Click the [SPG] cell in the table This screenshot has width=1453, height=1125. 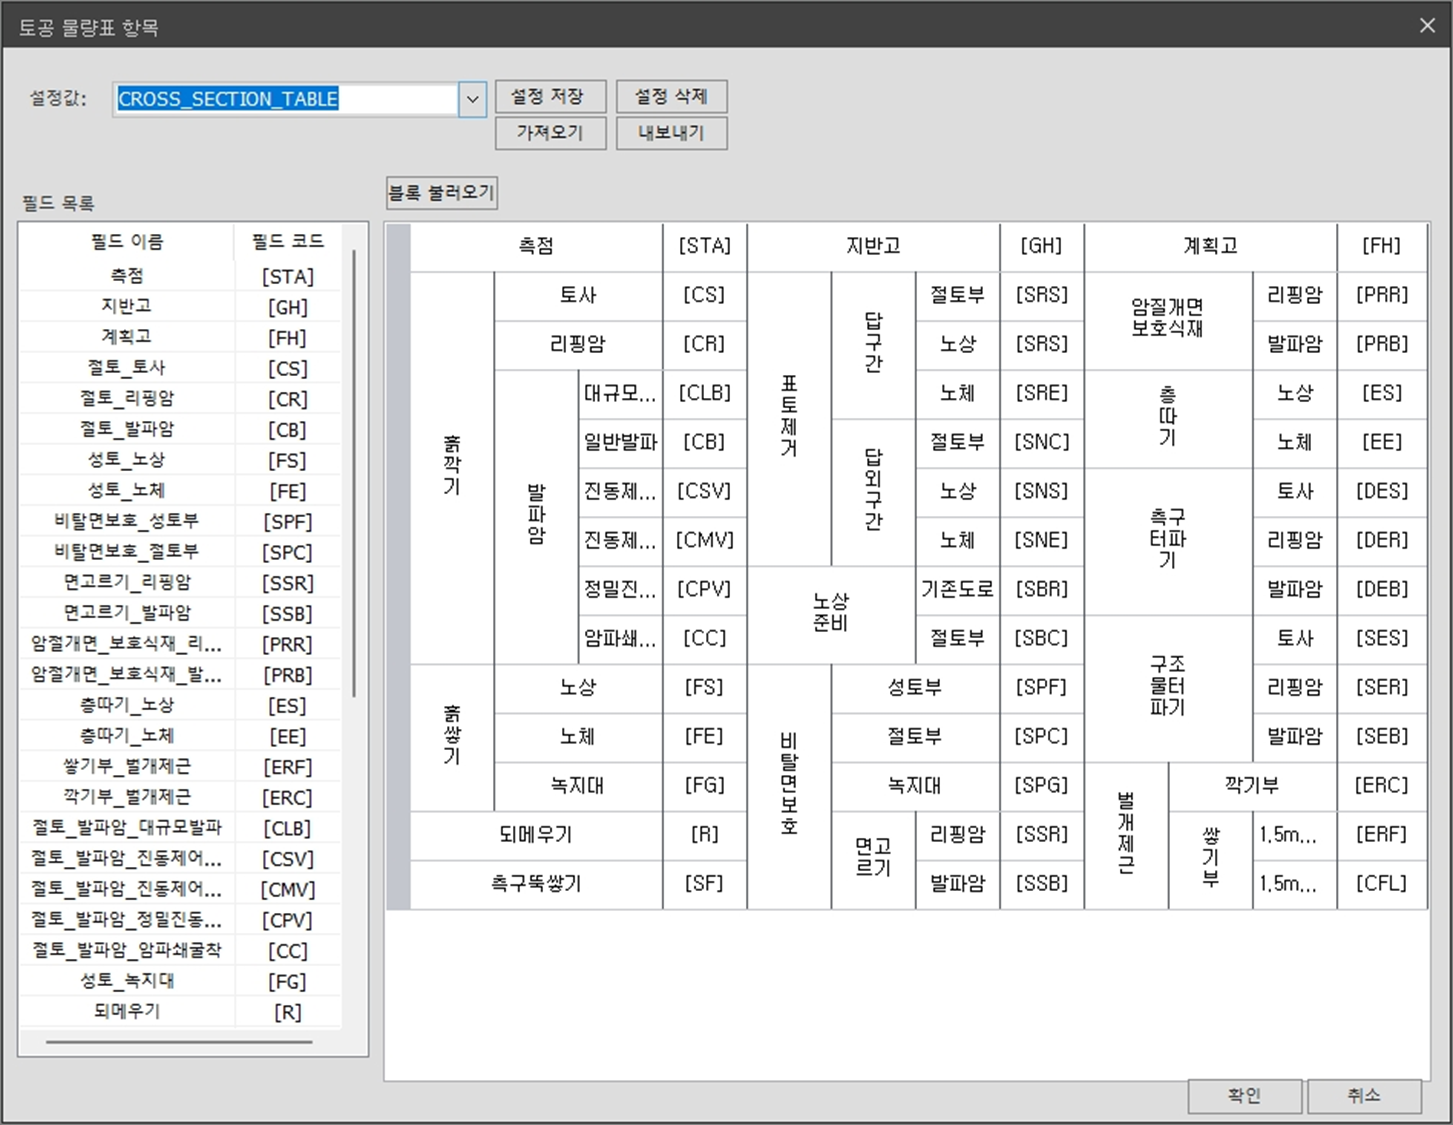[1042, 786]
